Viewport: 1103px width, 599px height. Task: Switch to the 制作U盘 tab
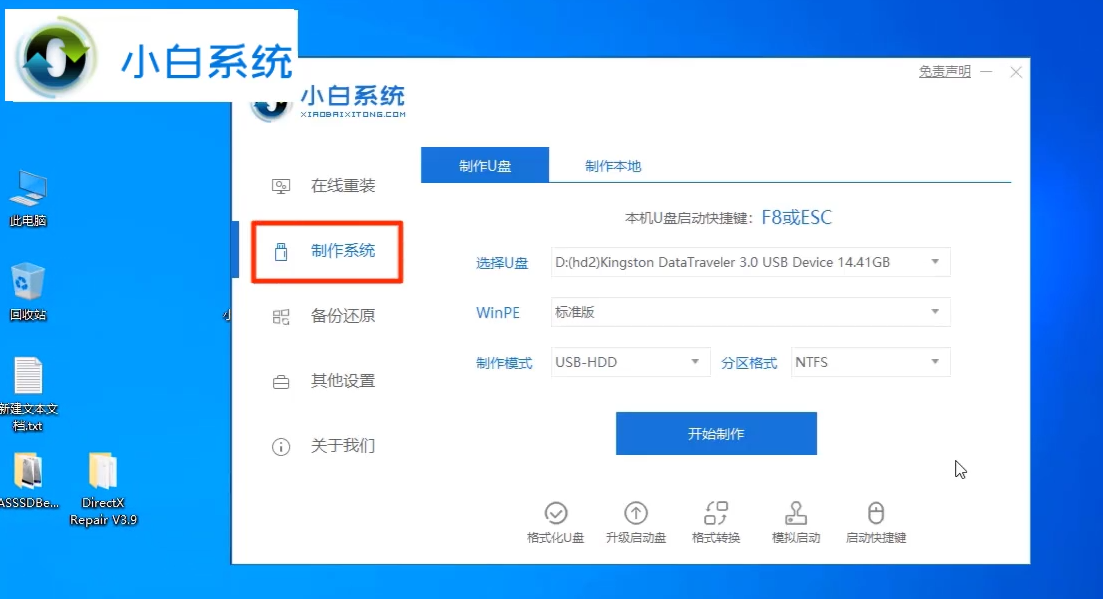(x=485, y=165)
